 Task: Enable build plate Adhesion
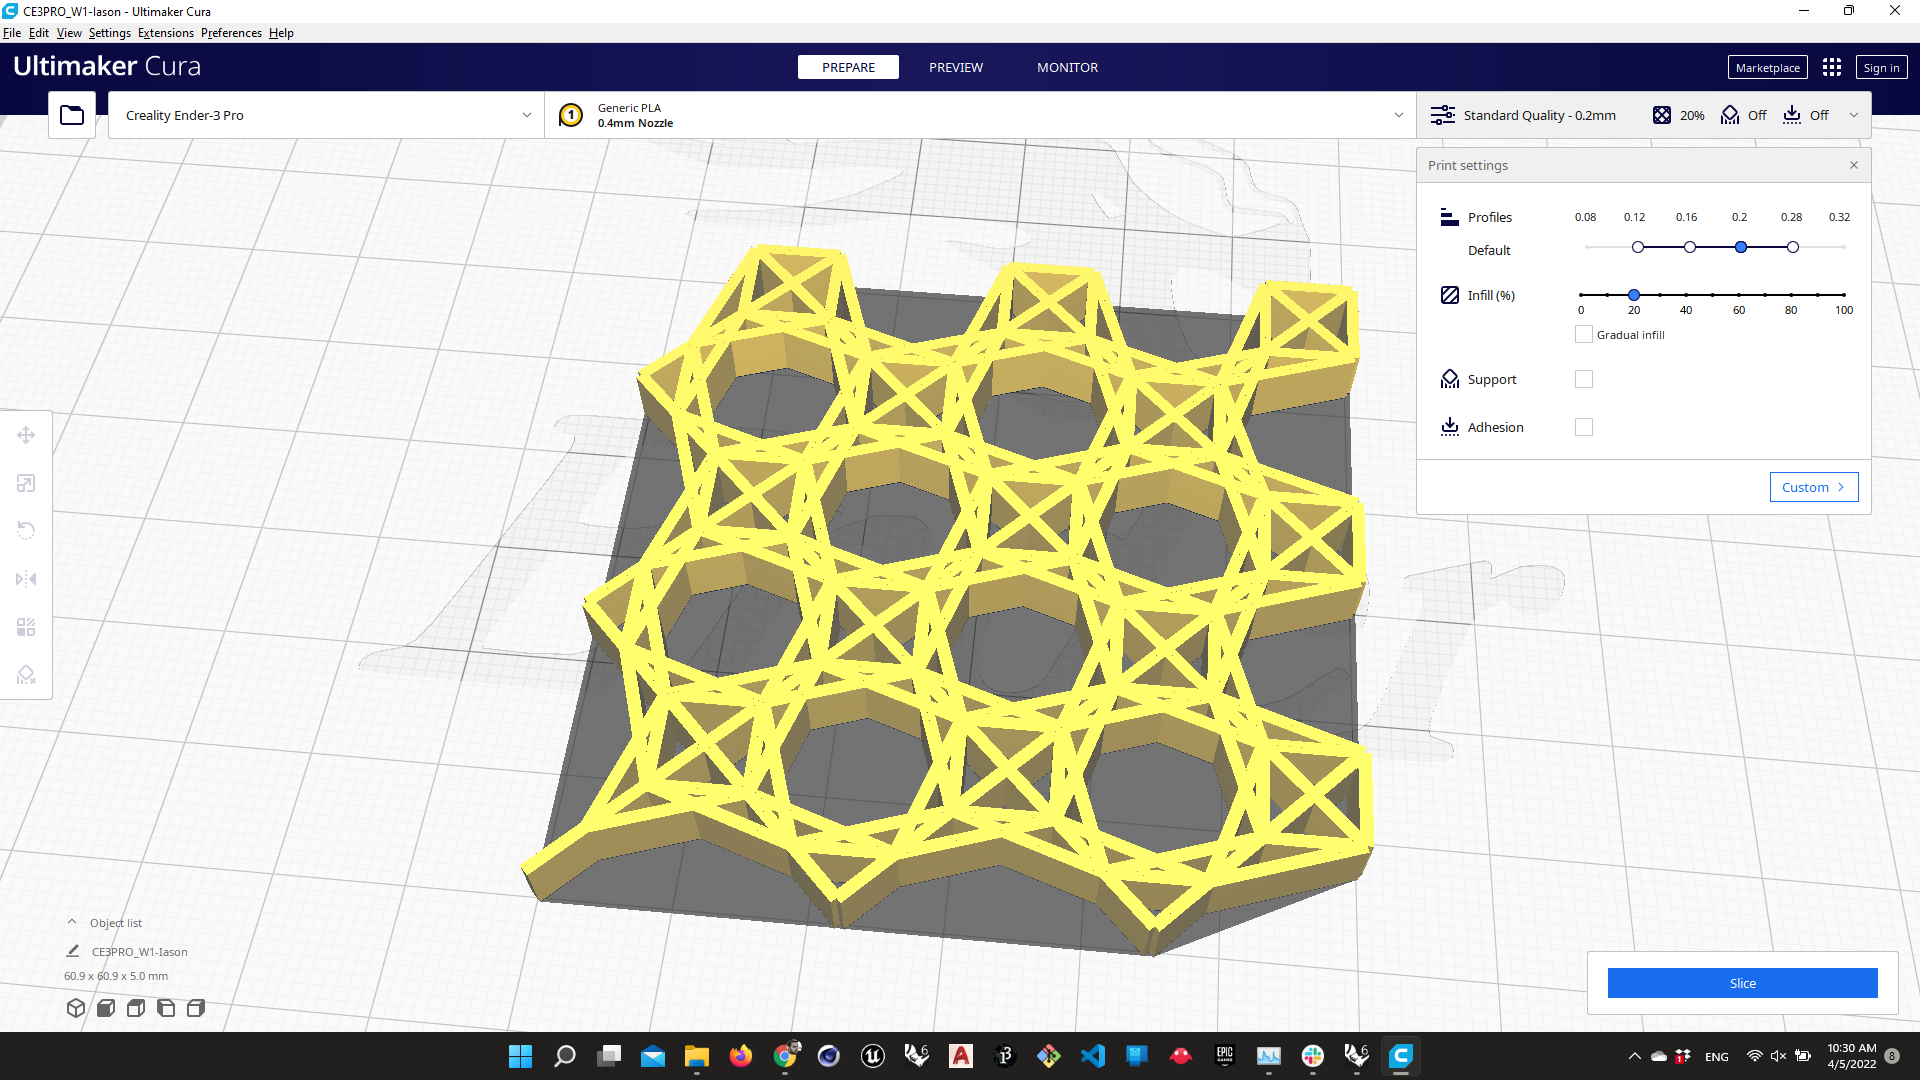(1583, 427)
